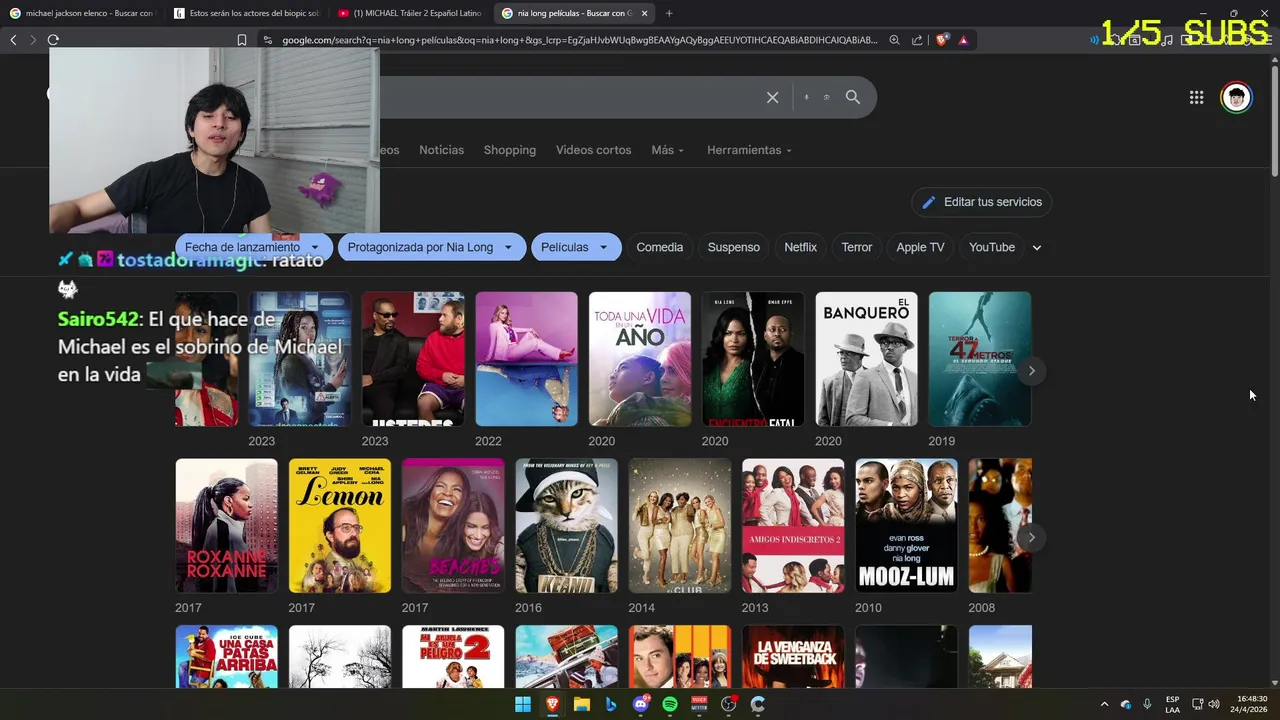This screenshot has width=1280, height=720.
Task: Open the Google apps grid
Action: 1196,97
